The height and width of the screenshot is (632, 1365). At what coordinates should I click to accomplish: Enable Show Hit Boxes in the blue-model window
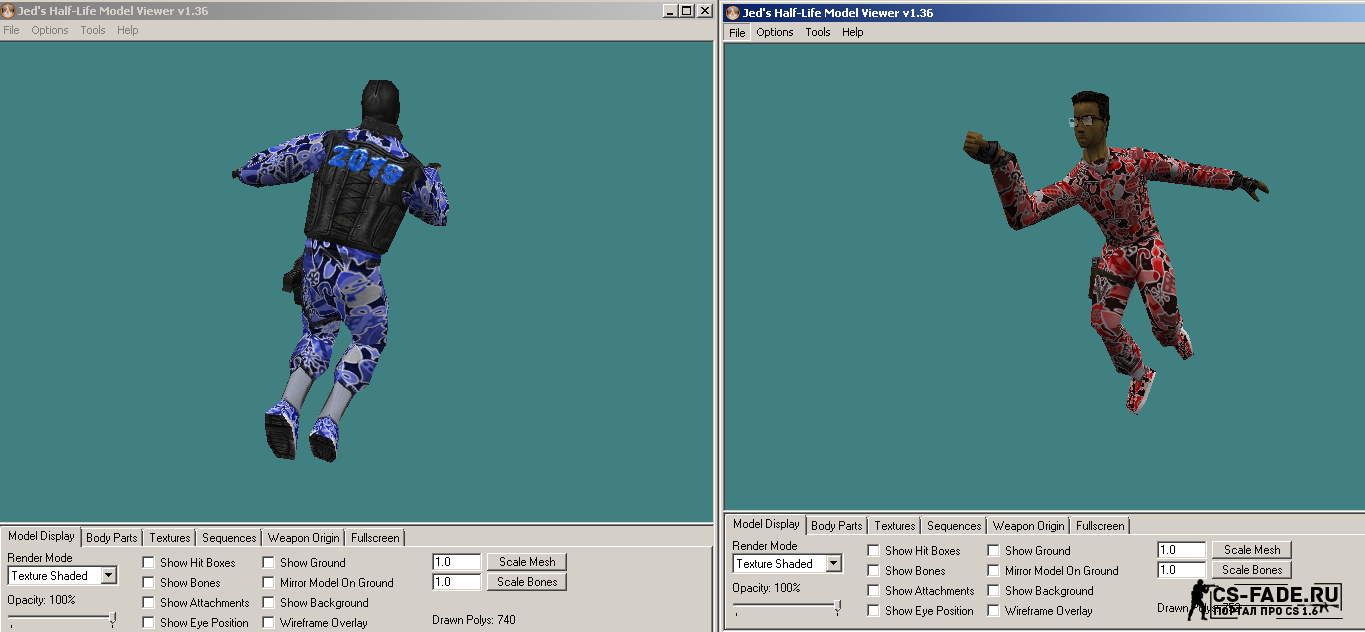pos(149,563)
